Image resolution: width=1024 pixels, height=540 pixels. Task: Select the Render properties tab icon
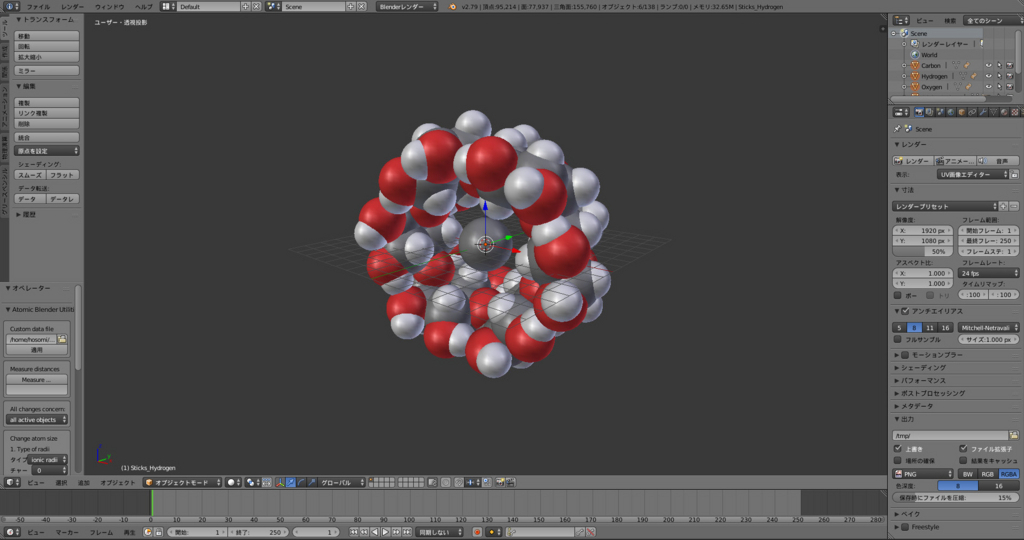920,112
